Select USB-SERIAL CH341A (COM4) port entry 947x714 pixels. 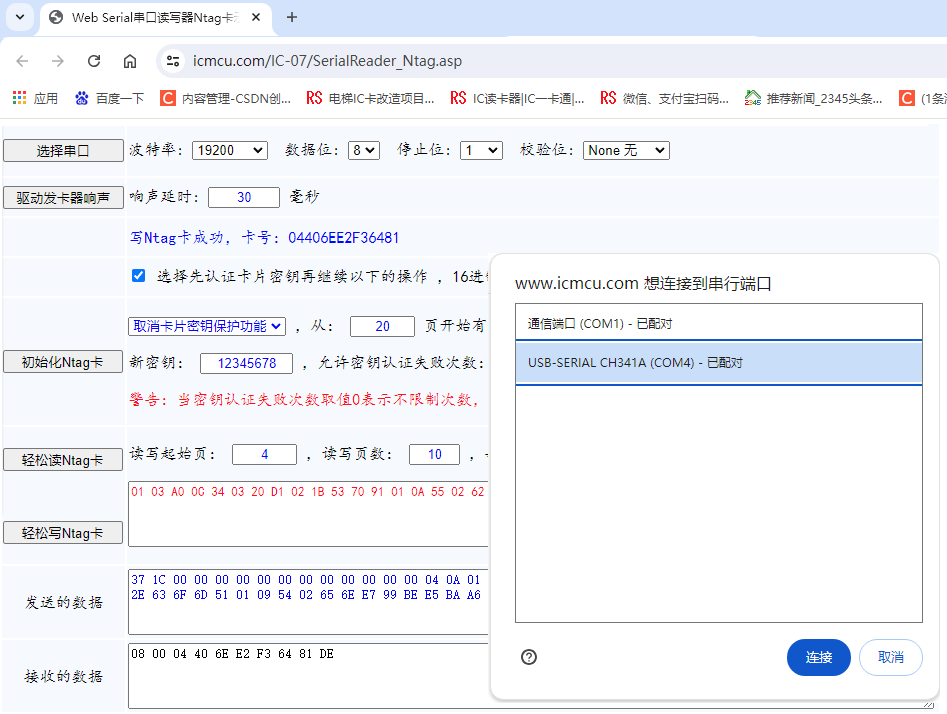tap(718, 363)
